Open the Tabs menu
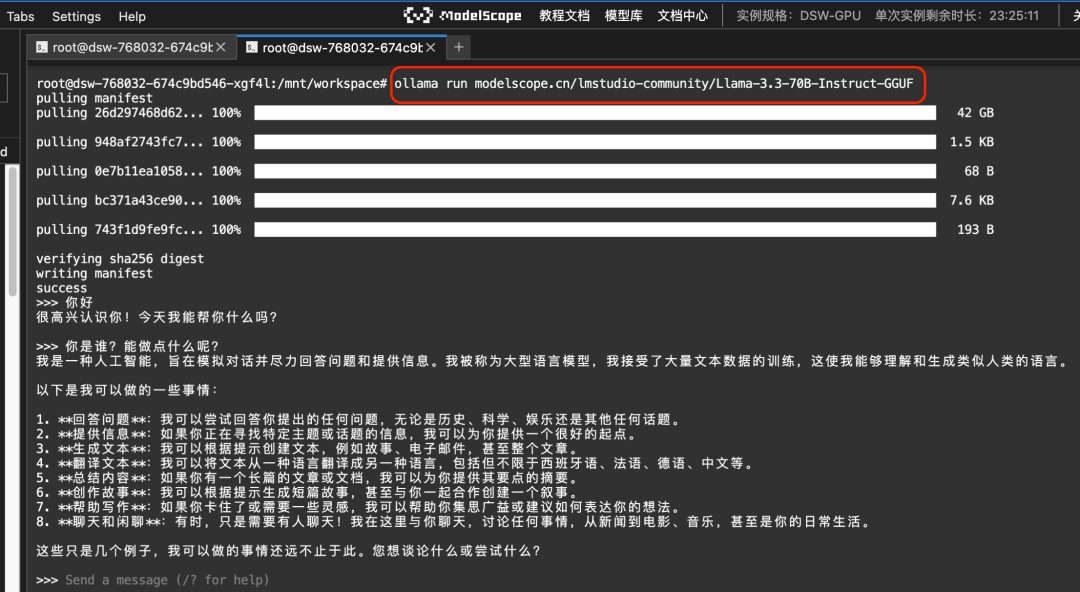 click(20, 16)
